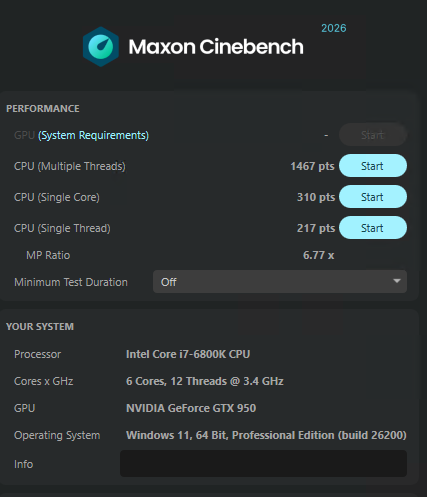Select the 1467 pts multi-thread score
The height and width of the screenshot is (497, 427).
tap(312, 166)
